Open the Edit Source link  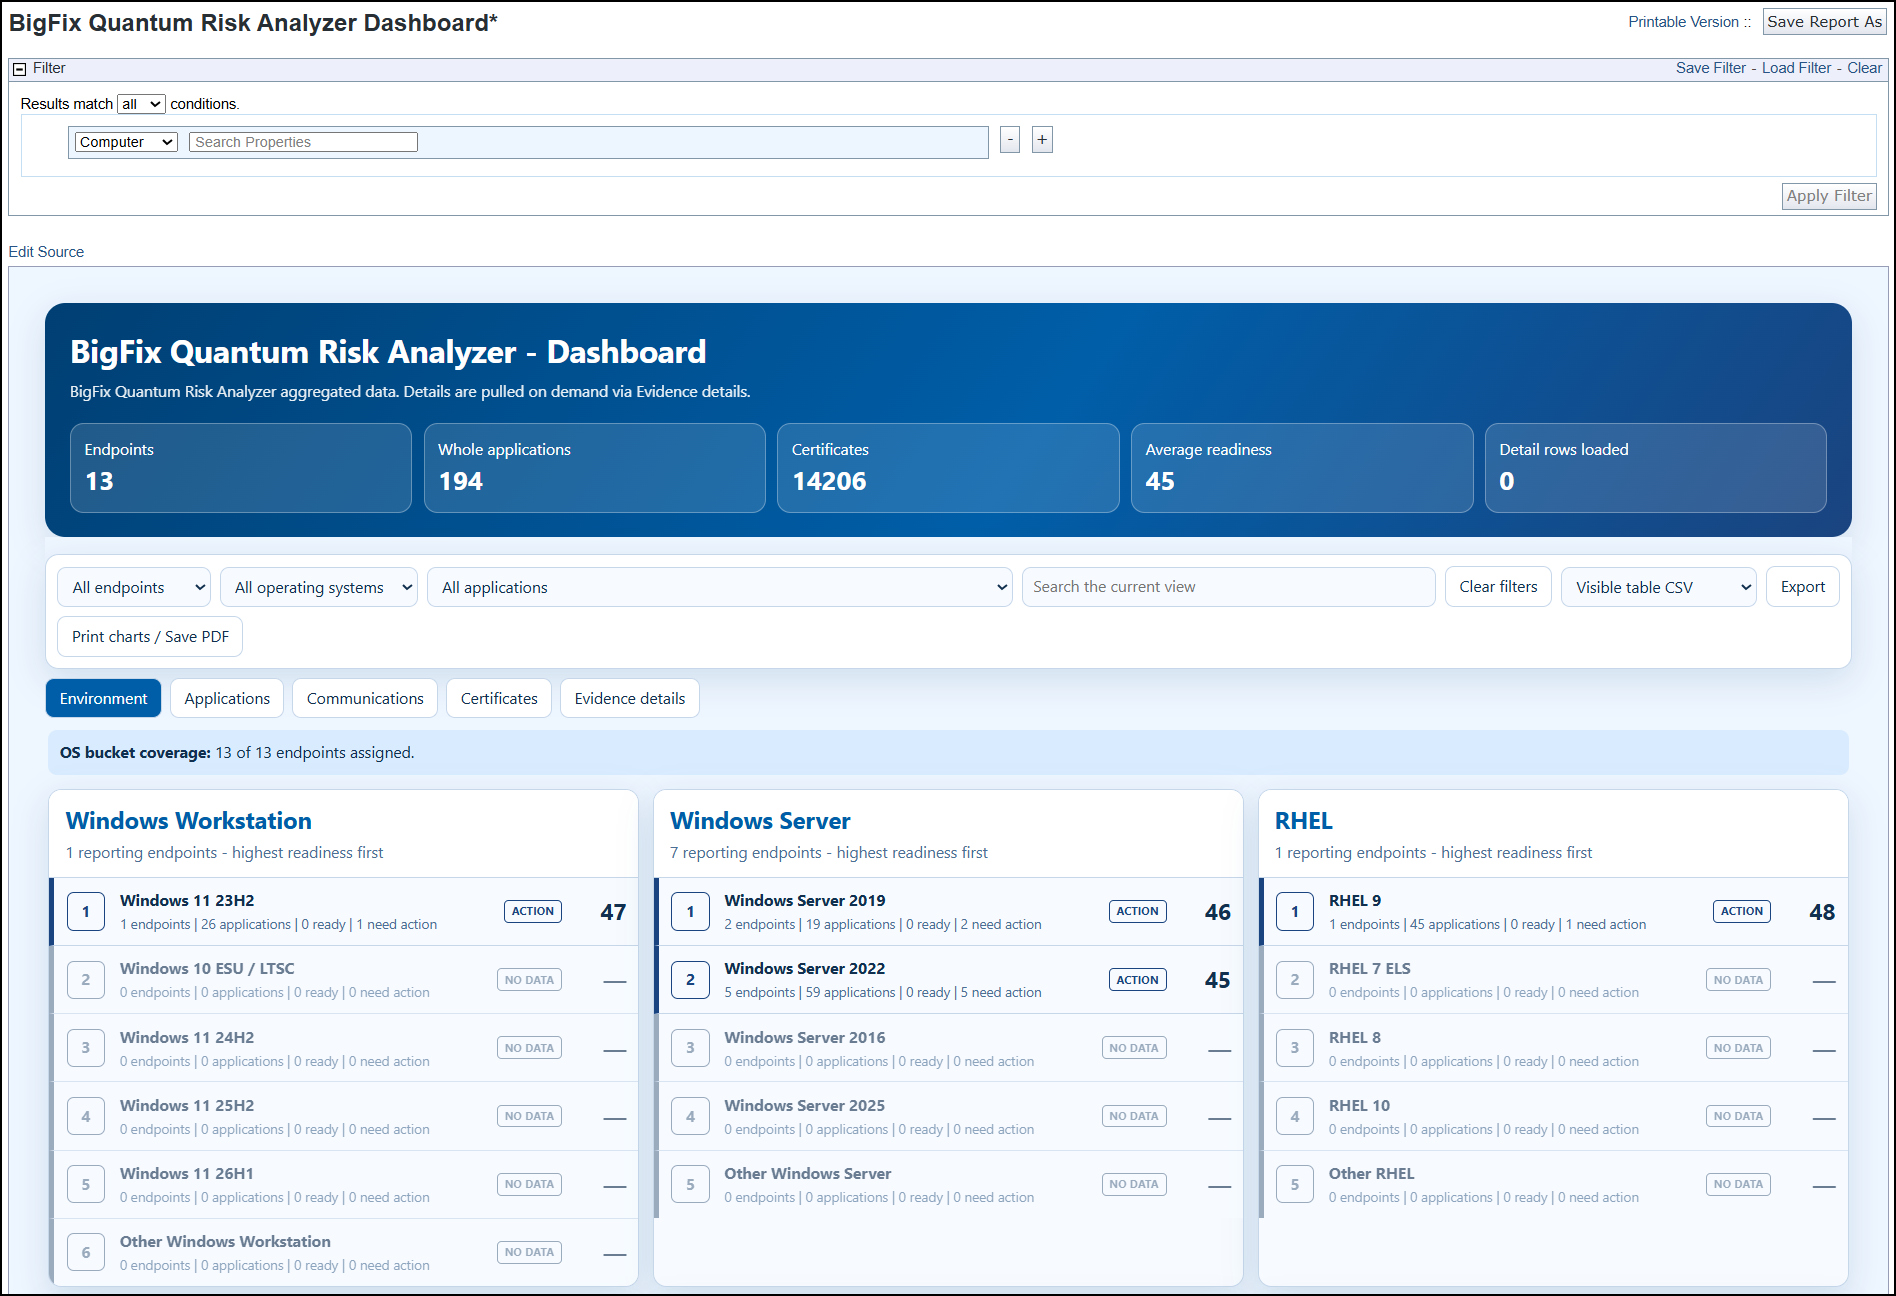coord(46,252)
